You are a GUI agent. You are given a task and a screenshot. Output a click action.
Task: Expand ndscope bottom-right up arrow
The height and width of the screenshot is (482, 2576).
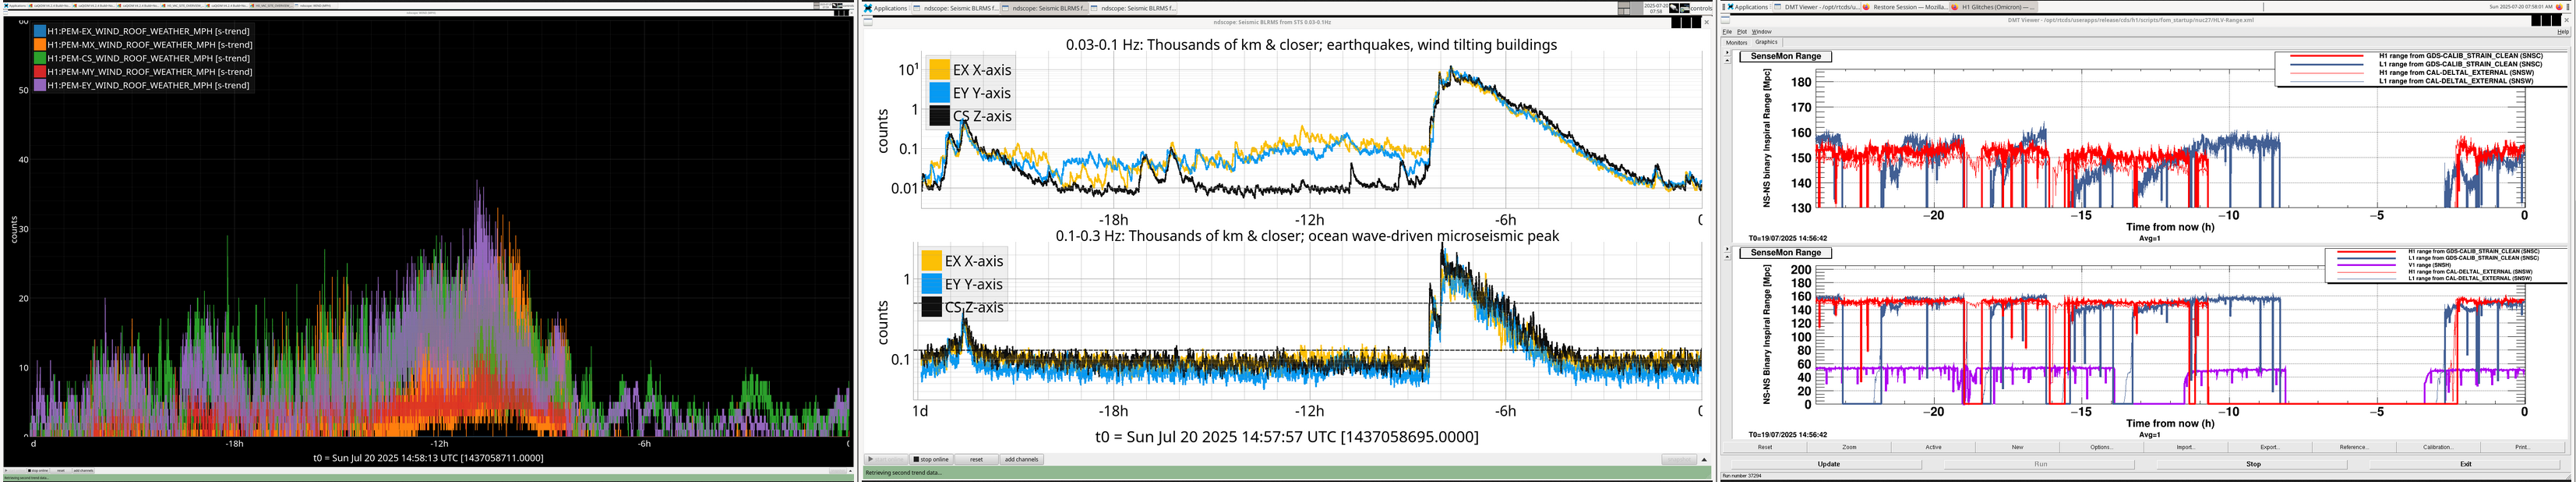[1704, 459]
